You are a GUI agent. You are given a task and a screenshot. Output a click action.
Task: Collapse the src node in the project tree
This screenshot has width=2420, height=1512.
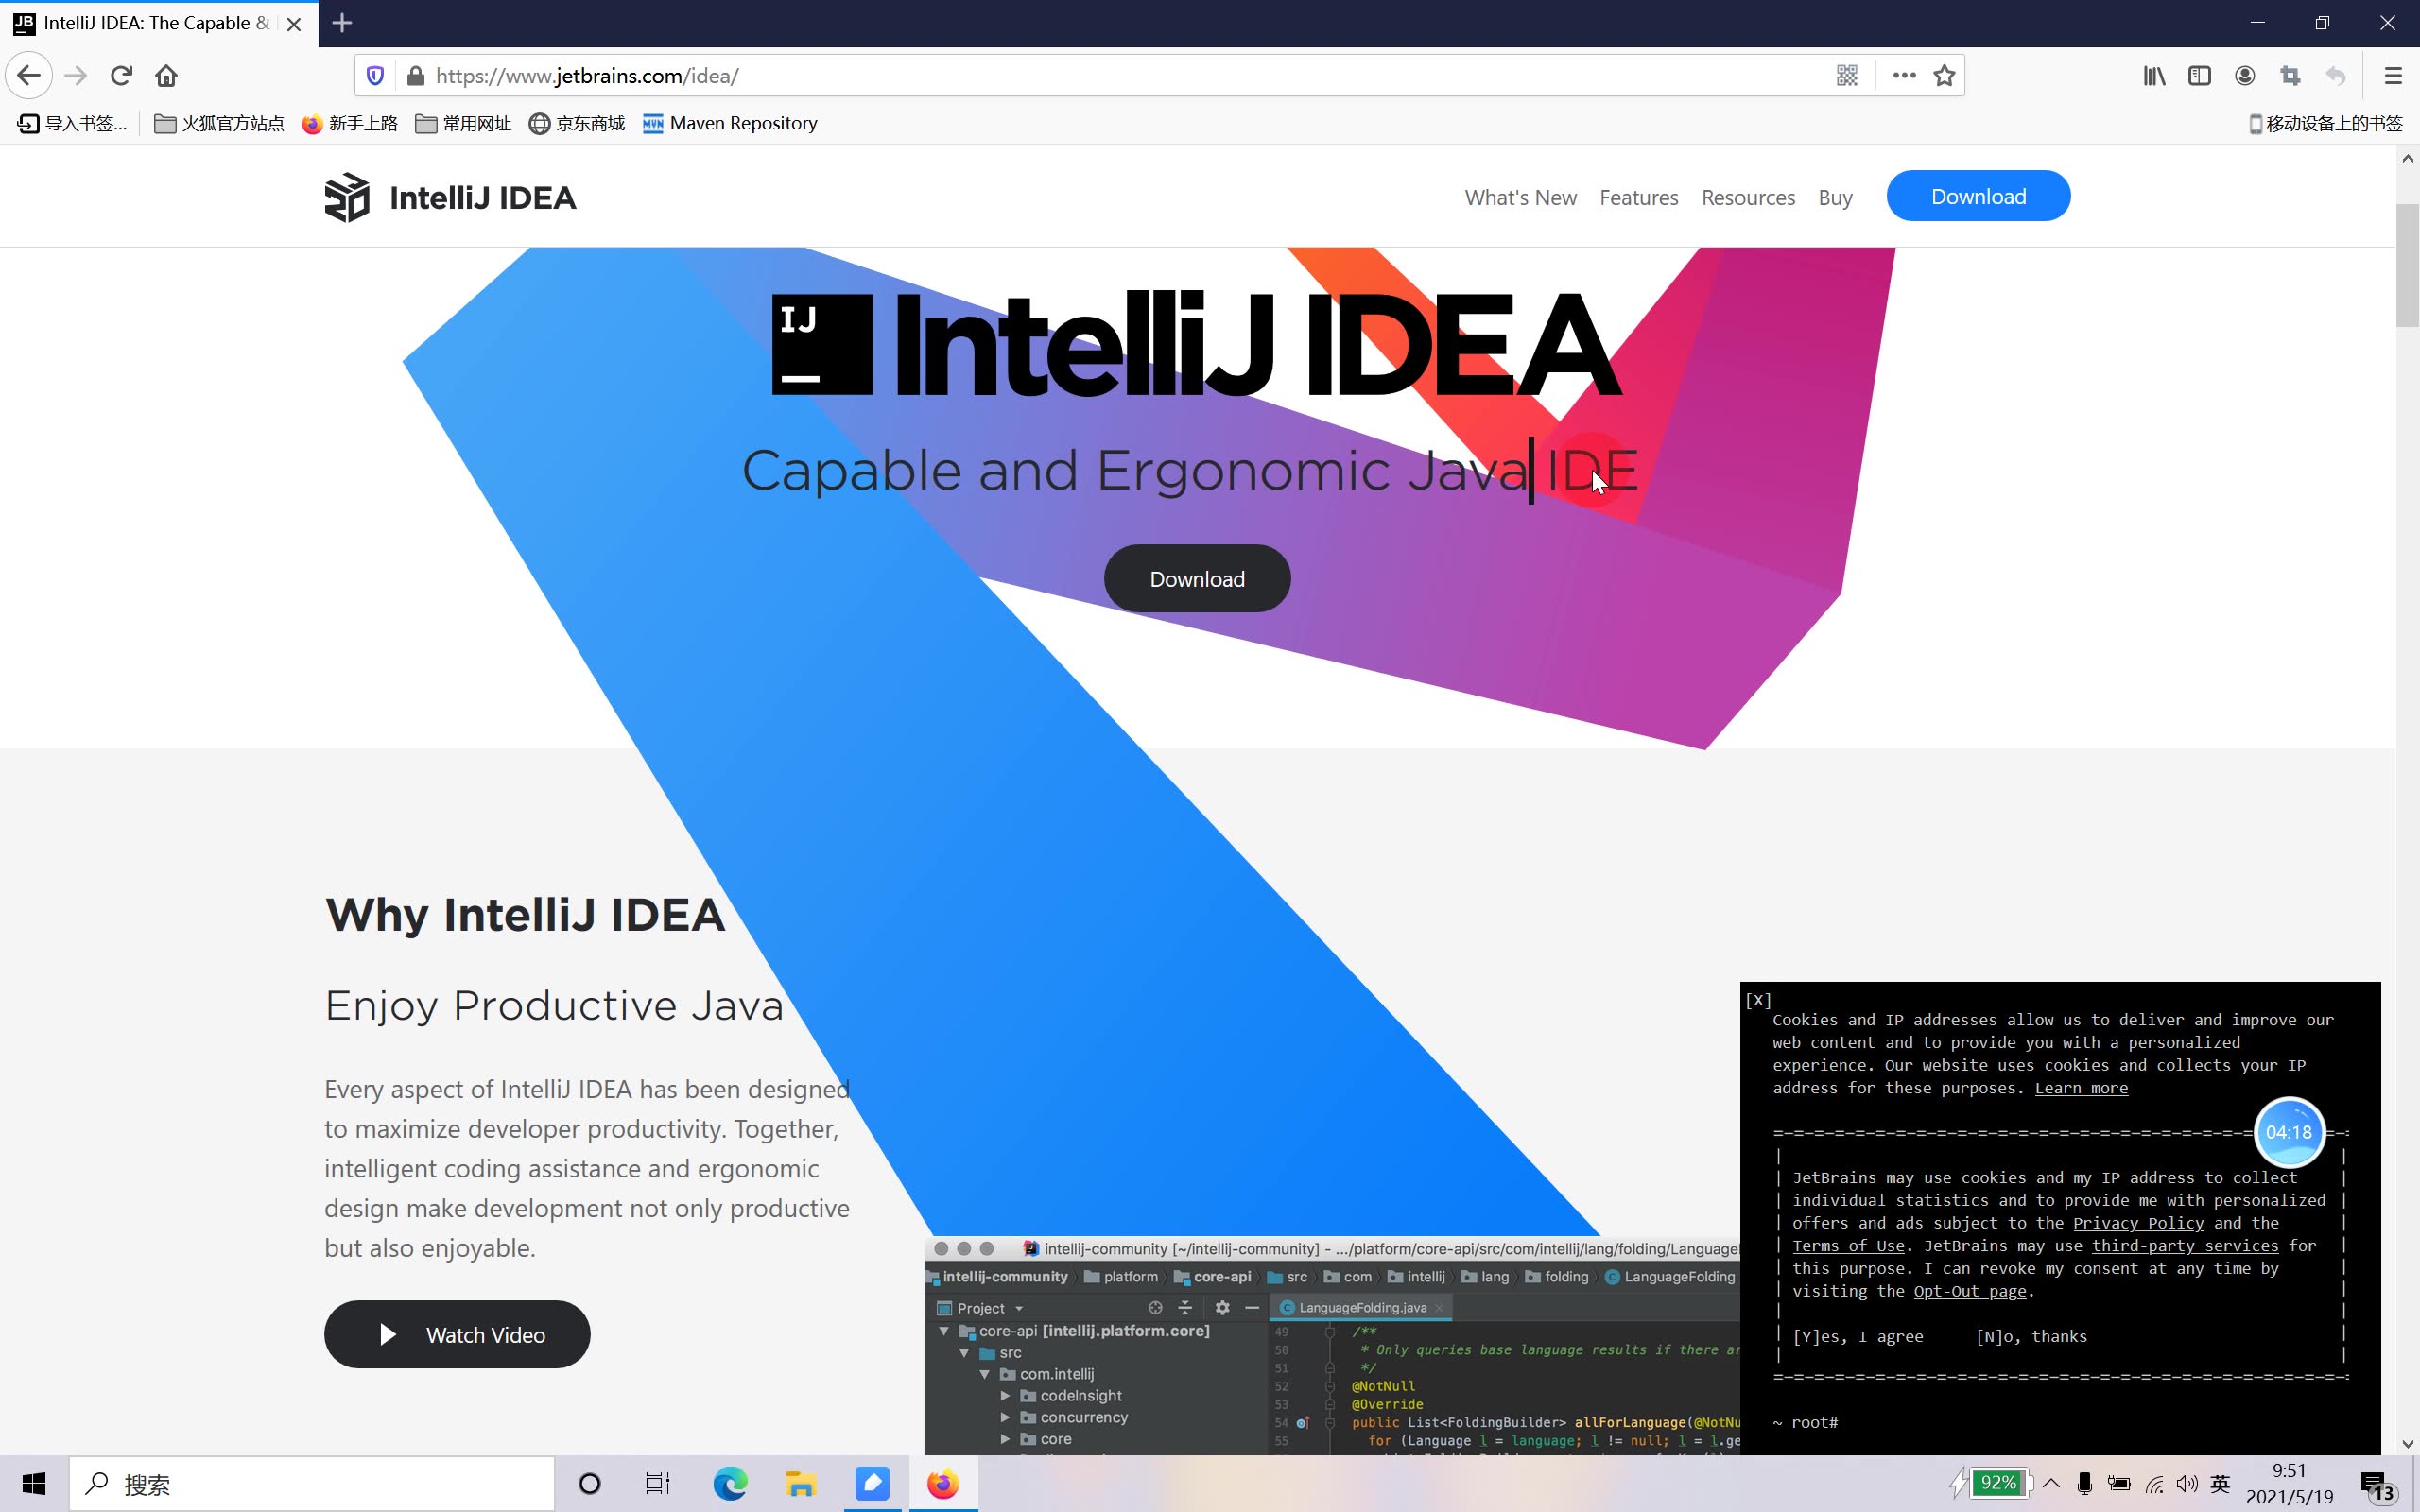coord(963,1352)
